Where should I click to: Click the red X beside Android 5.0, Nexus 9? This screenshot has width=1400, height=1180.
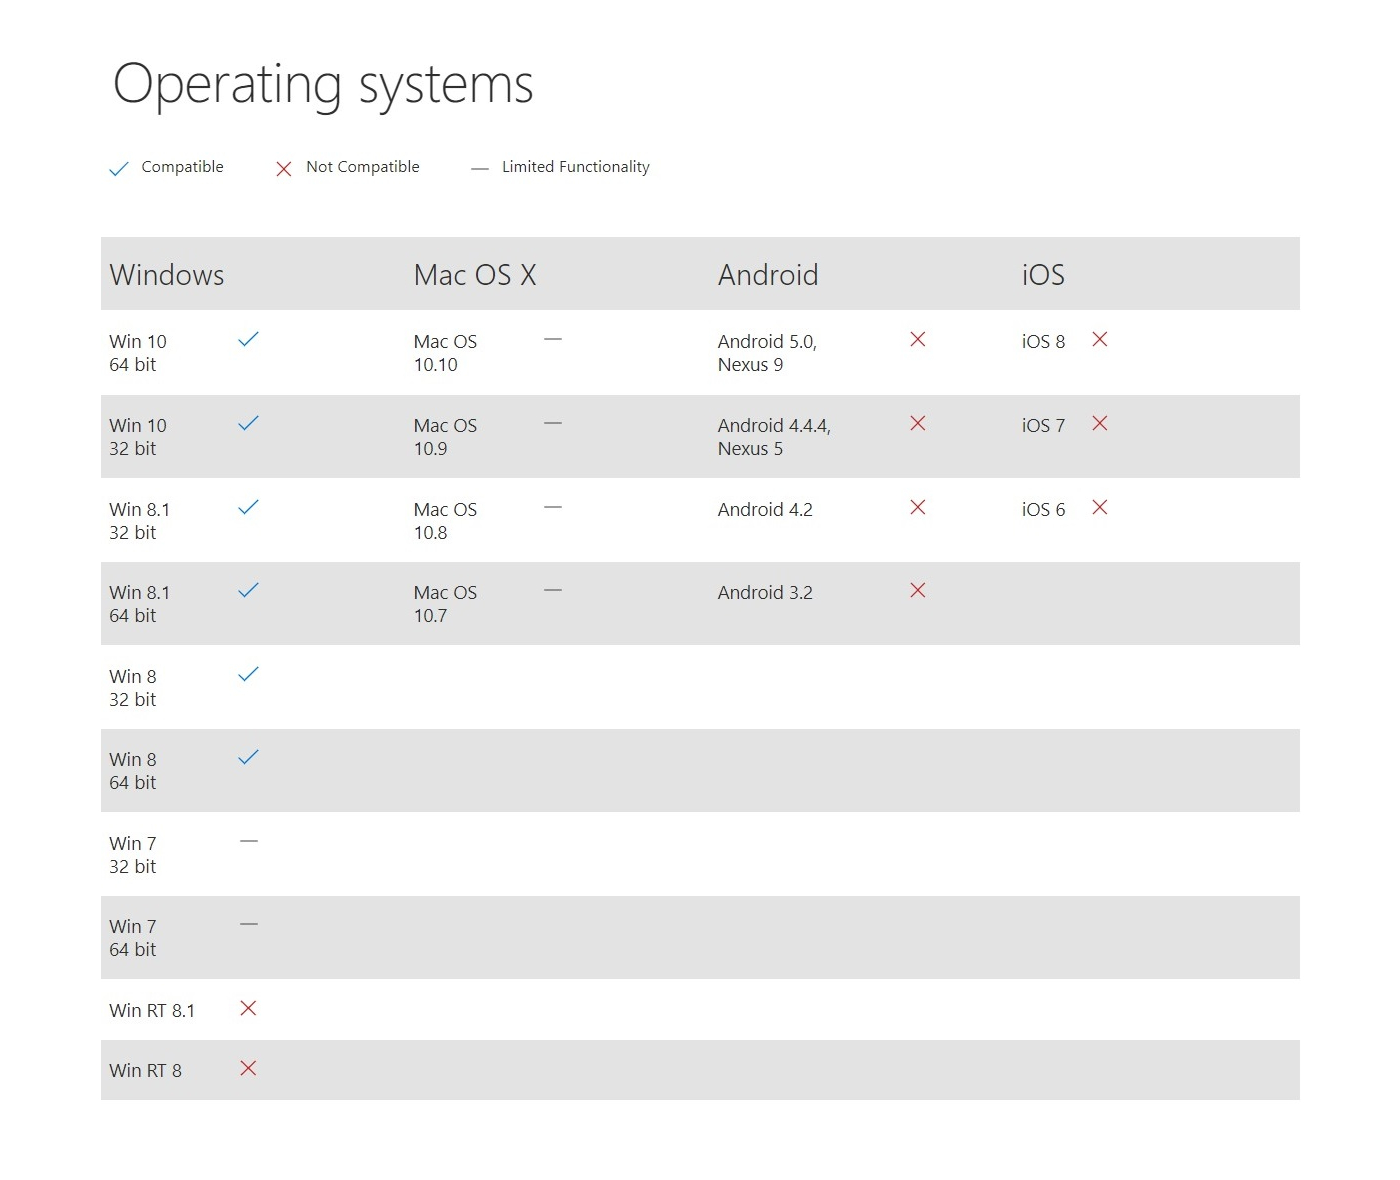pos(918,339)
